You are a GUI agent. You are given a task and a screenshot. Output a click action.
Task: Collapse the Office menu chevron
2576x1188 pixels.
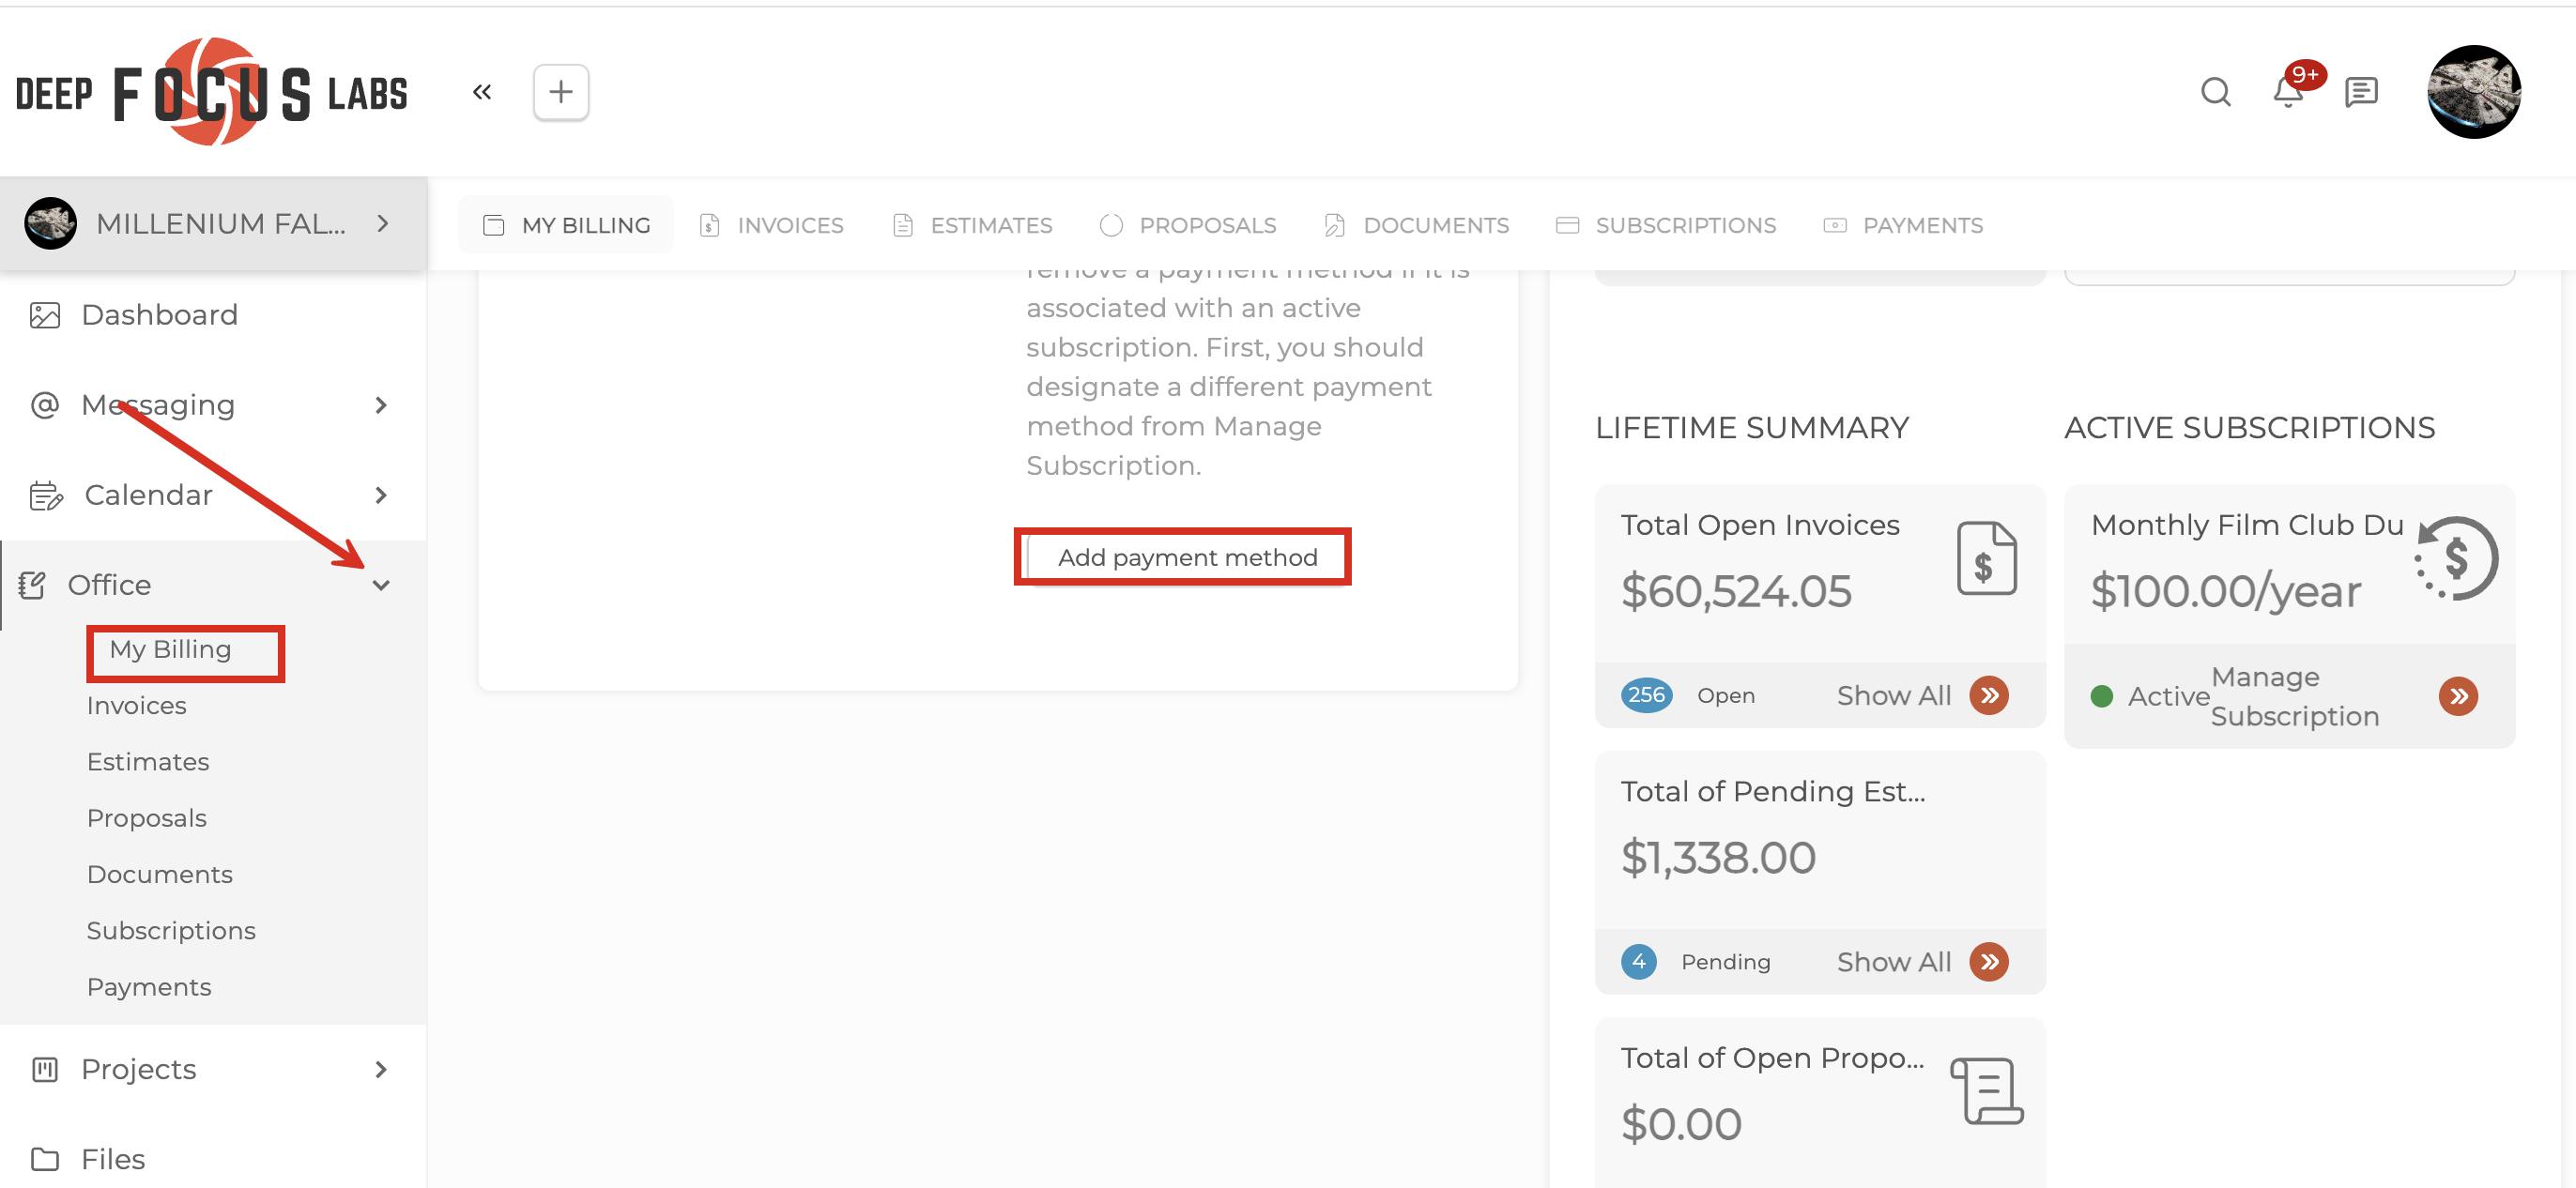click(381, 585)
